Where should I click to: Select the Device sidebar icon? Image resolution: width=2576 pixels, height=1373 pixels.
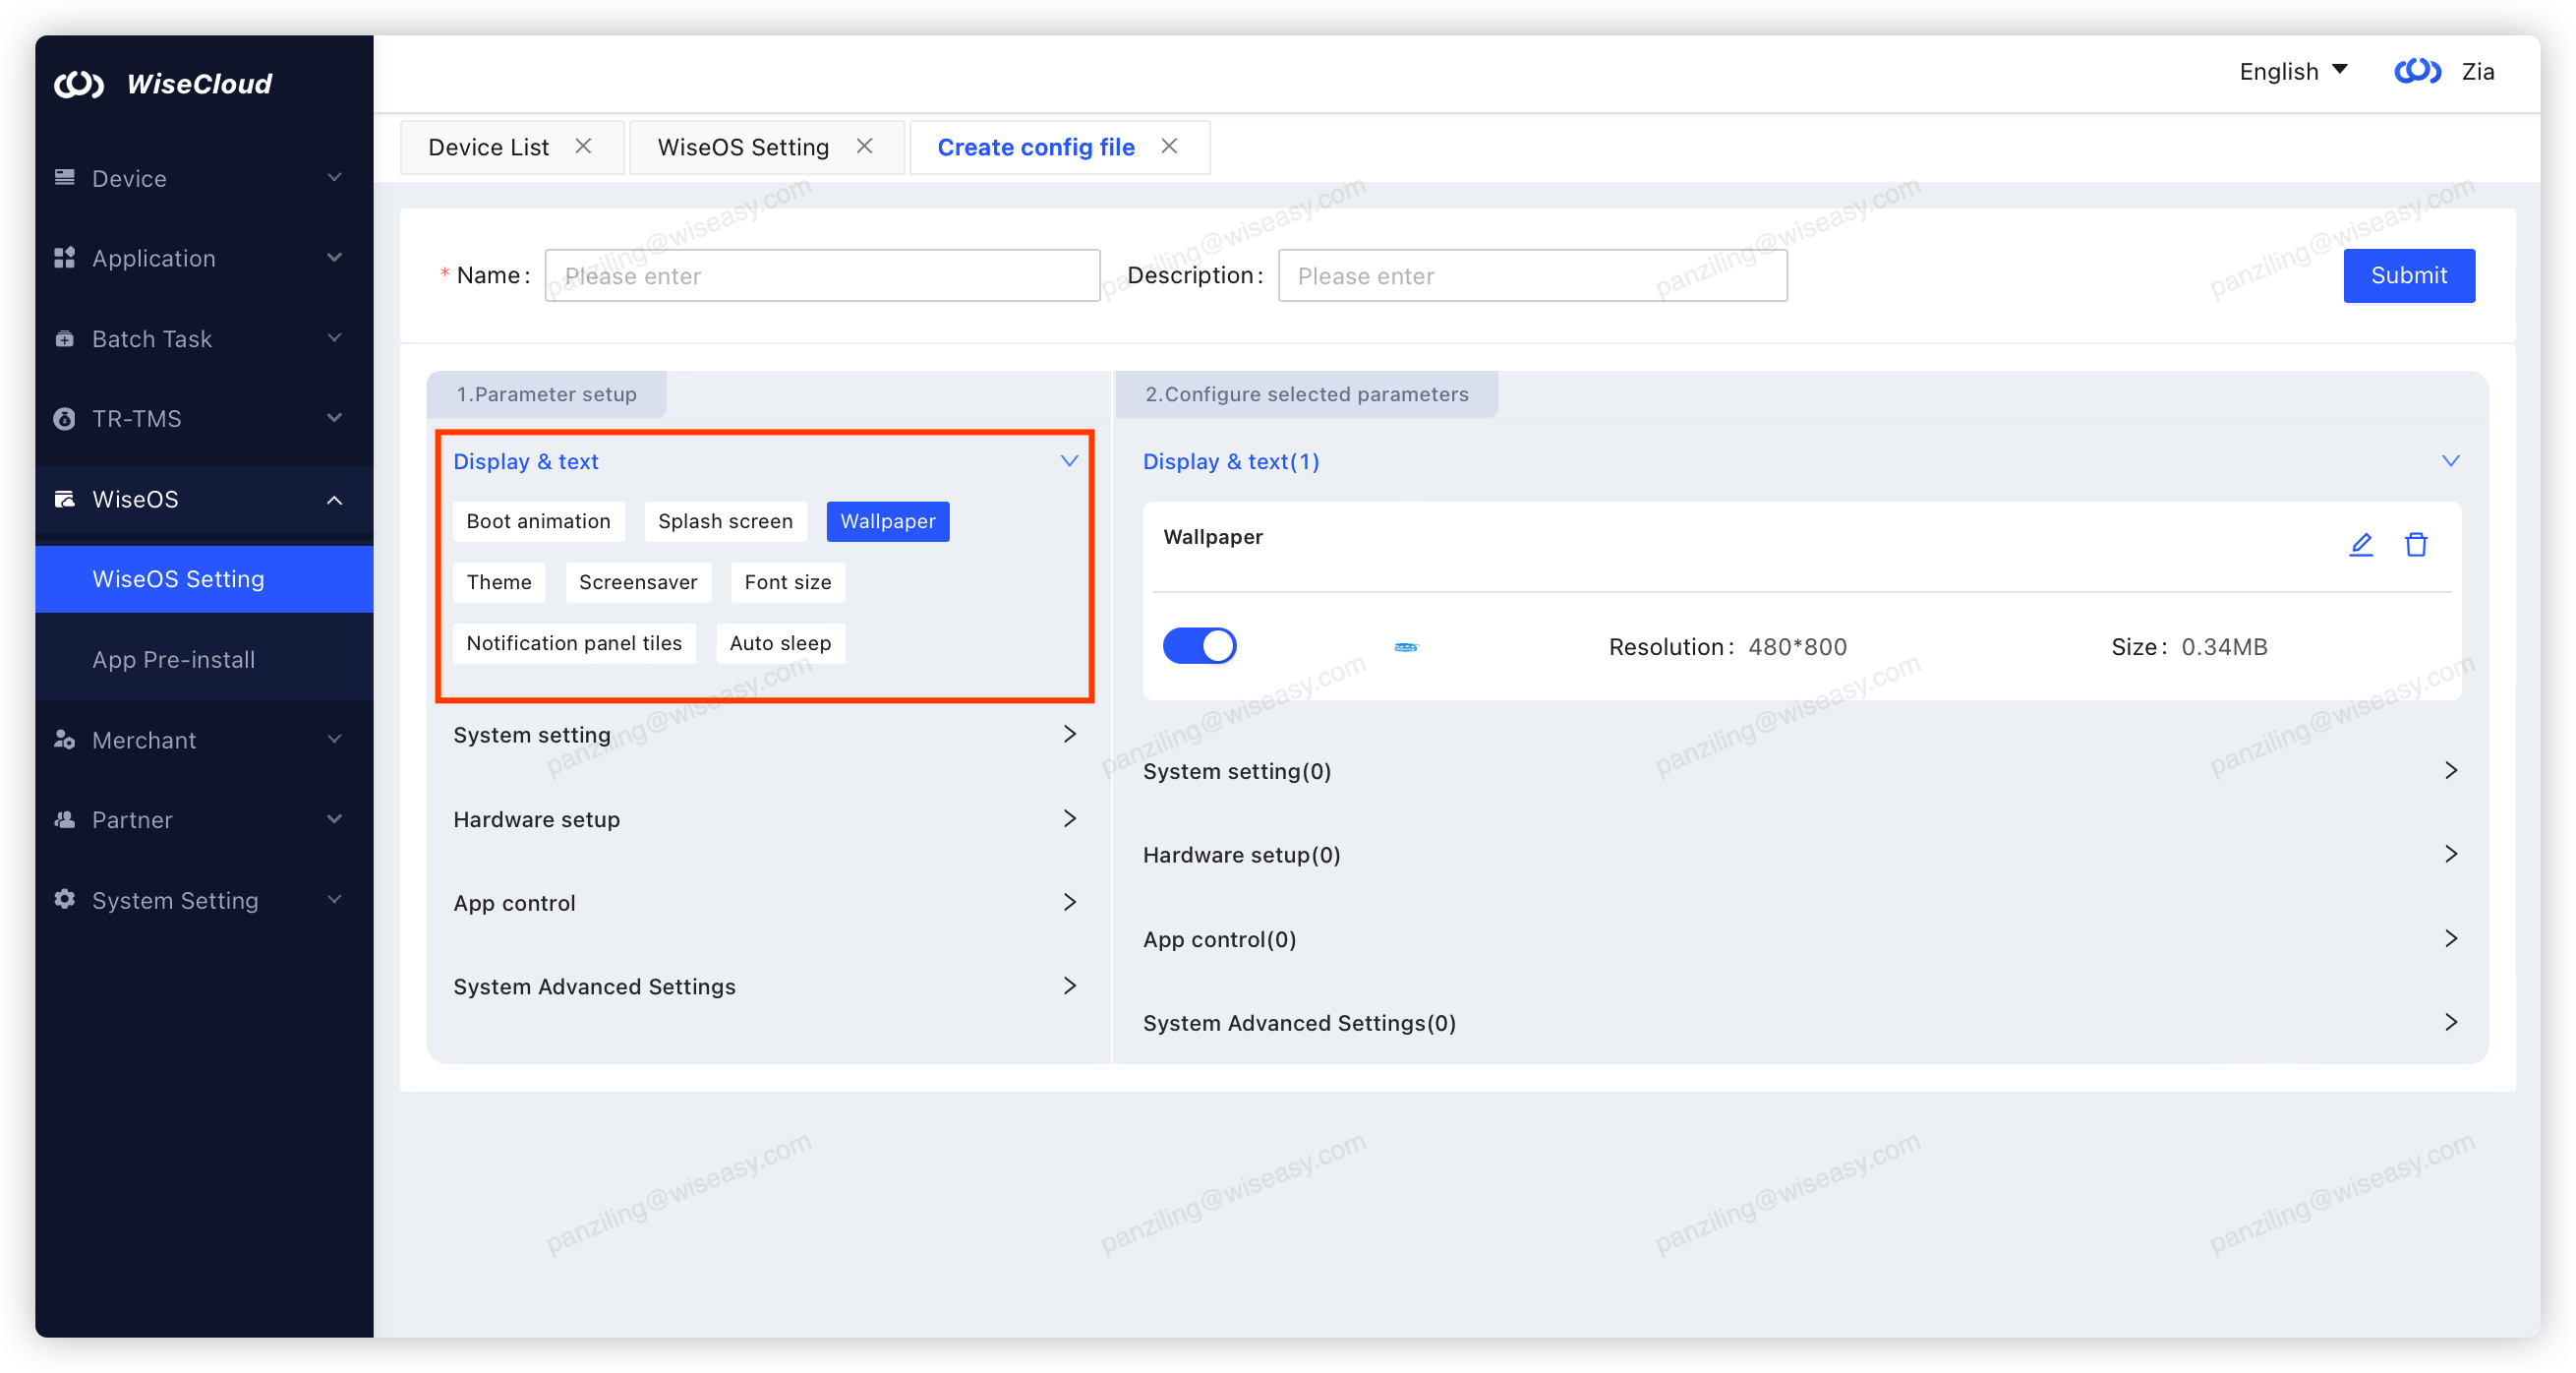pyautogui.click(x=64, y=177)
